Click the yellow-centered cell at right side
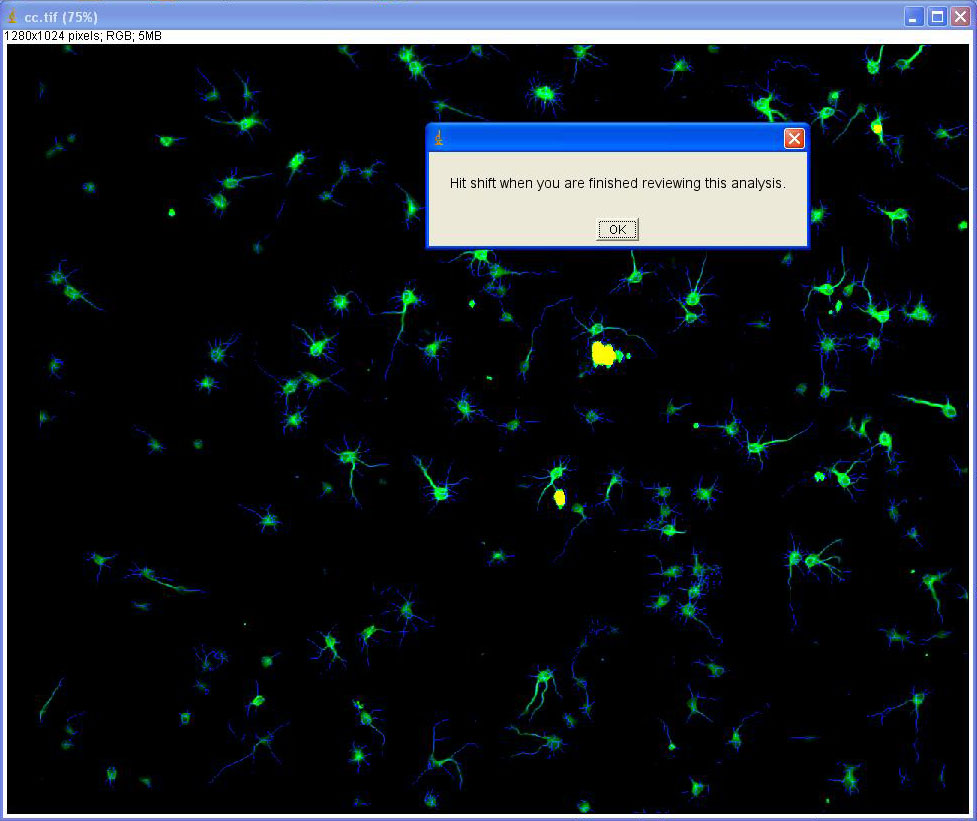 tap(884, 438)
